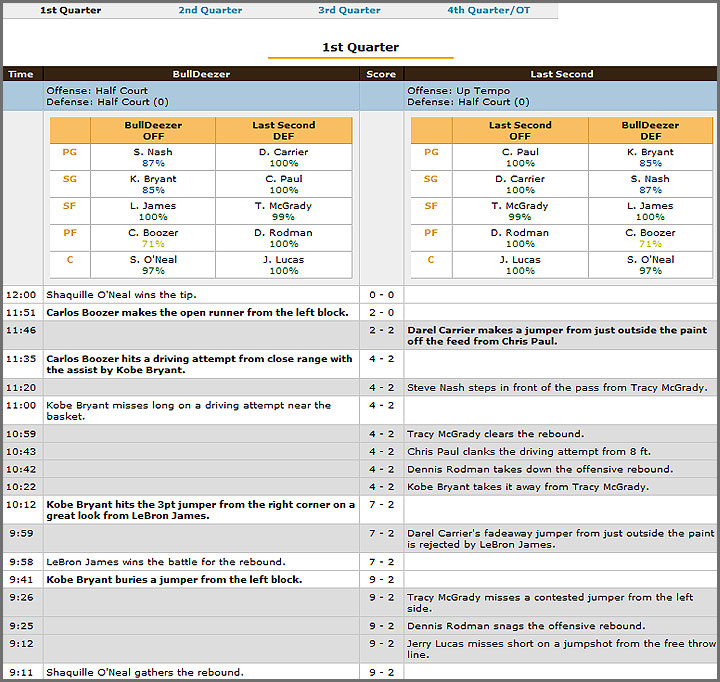Click the Time column header
Screen dimensions: 720x682
click(20, 74)
